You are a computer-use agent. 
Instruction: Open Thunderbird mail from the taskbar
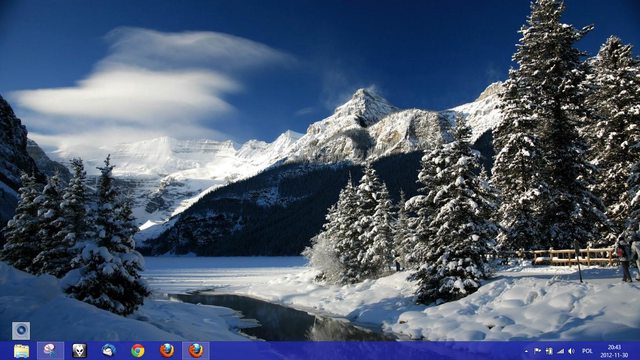[x=109, y=351]
